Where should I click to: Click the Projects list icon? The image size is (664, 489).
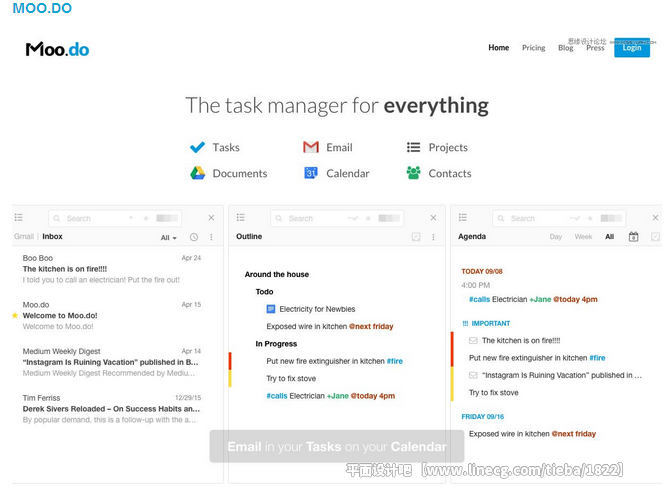click(x=413, y=147)
